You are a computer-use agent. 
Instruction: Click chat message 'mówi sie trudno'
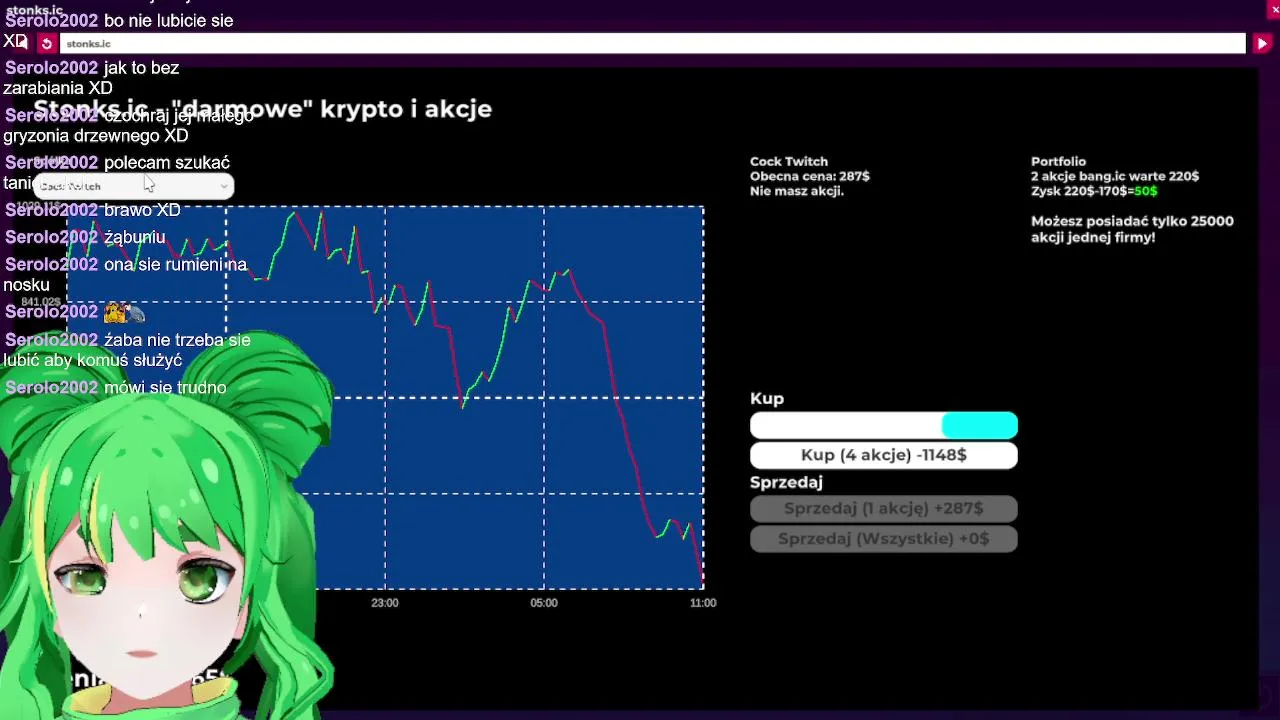coord(165,388)
